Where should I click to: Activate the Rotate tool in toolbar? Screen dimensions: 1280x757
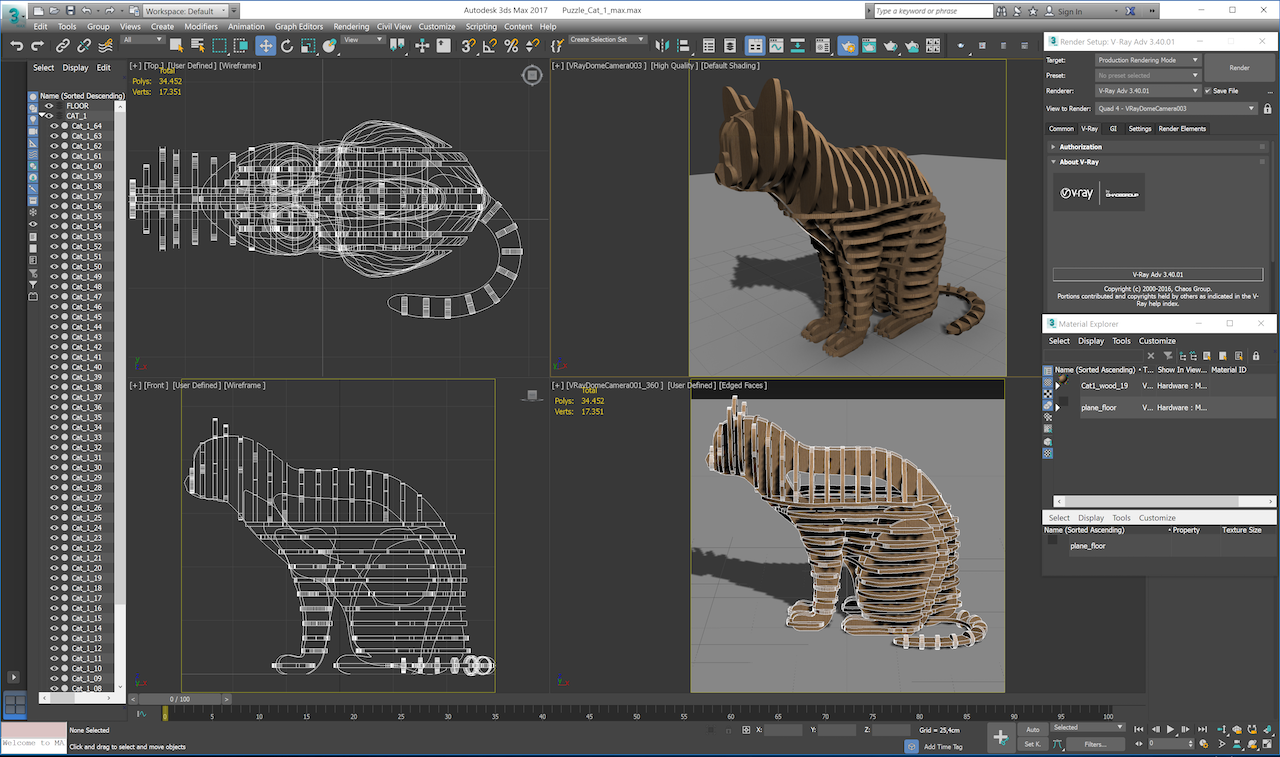[x=287, y=46]
